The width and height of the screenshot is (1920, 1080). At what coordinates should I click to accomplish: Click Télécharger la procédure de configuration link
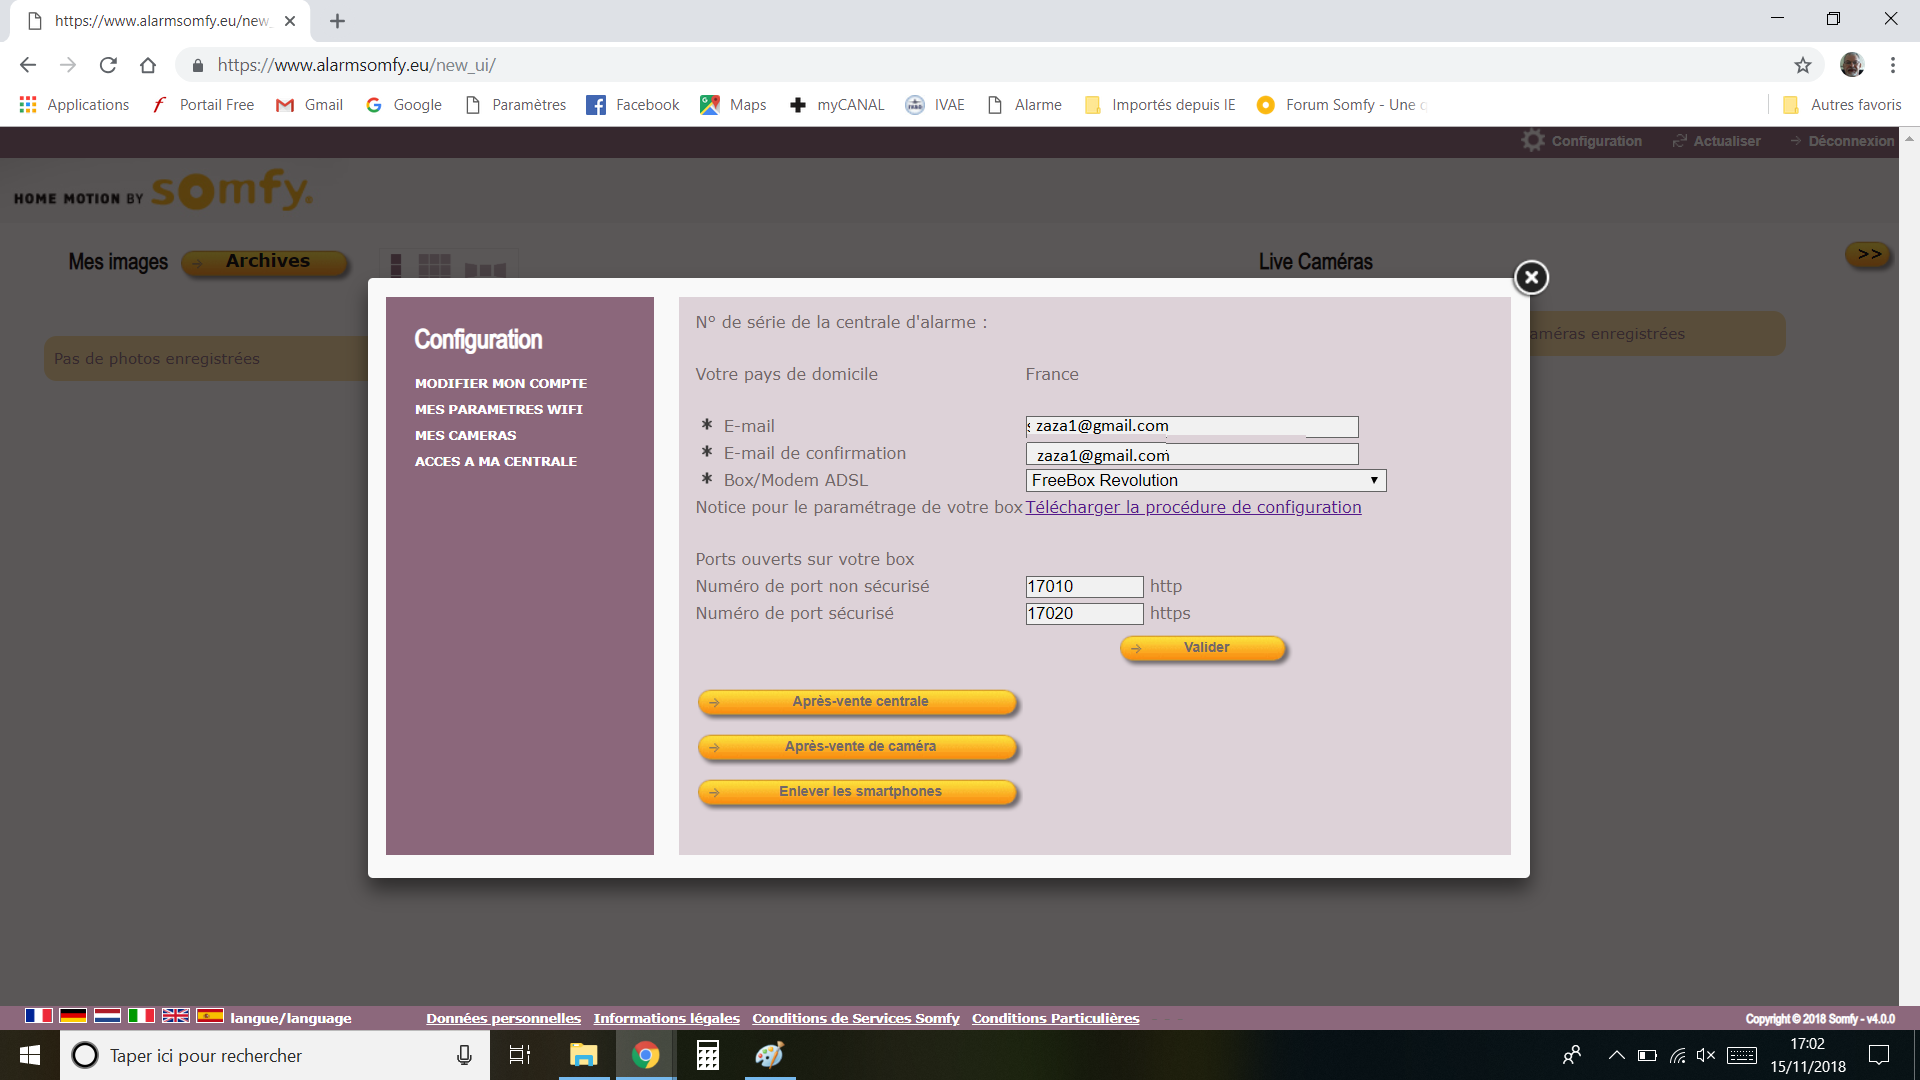pos(1193,507)
